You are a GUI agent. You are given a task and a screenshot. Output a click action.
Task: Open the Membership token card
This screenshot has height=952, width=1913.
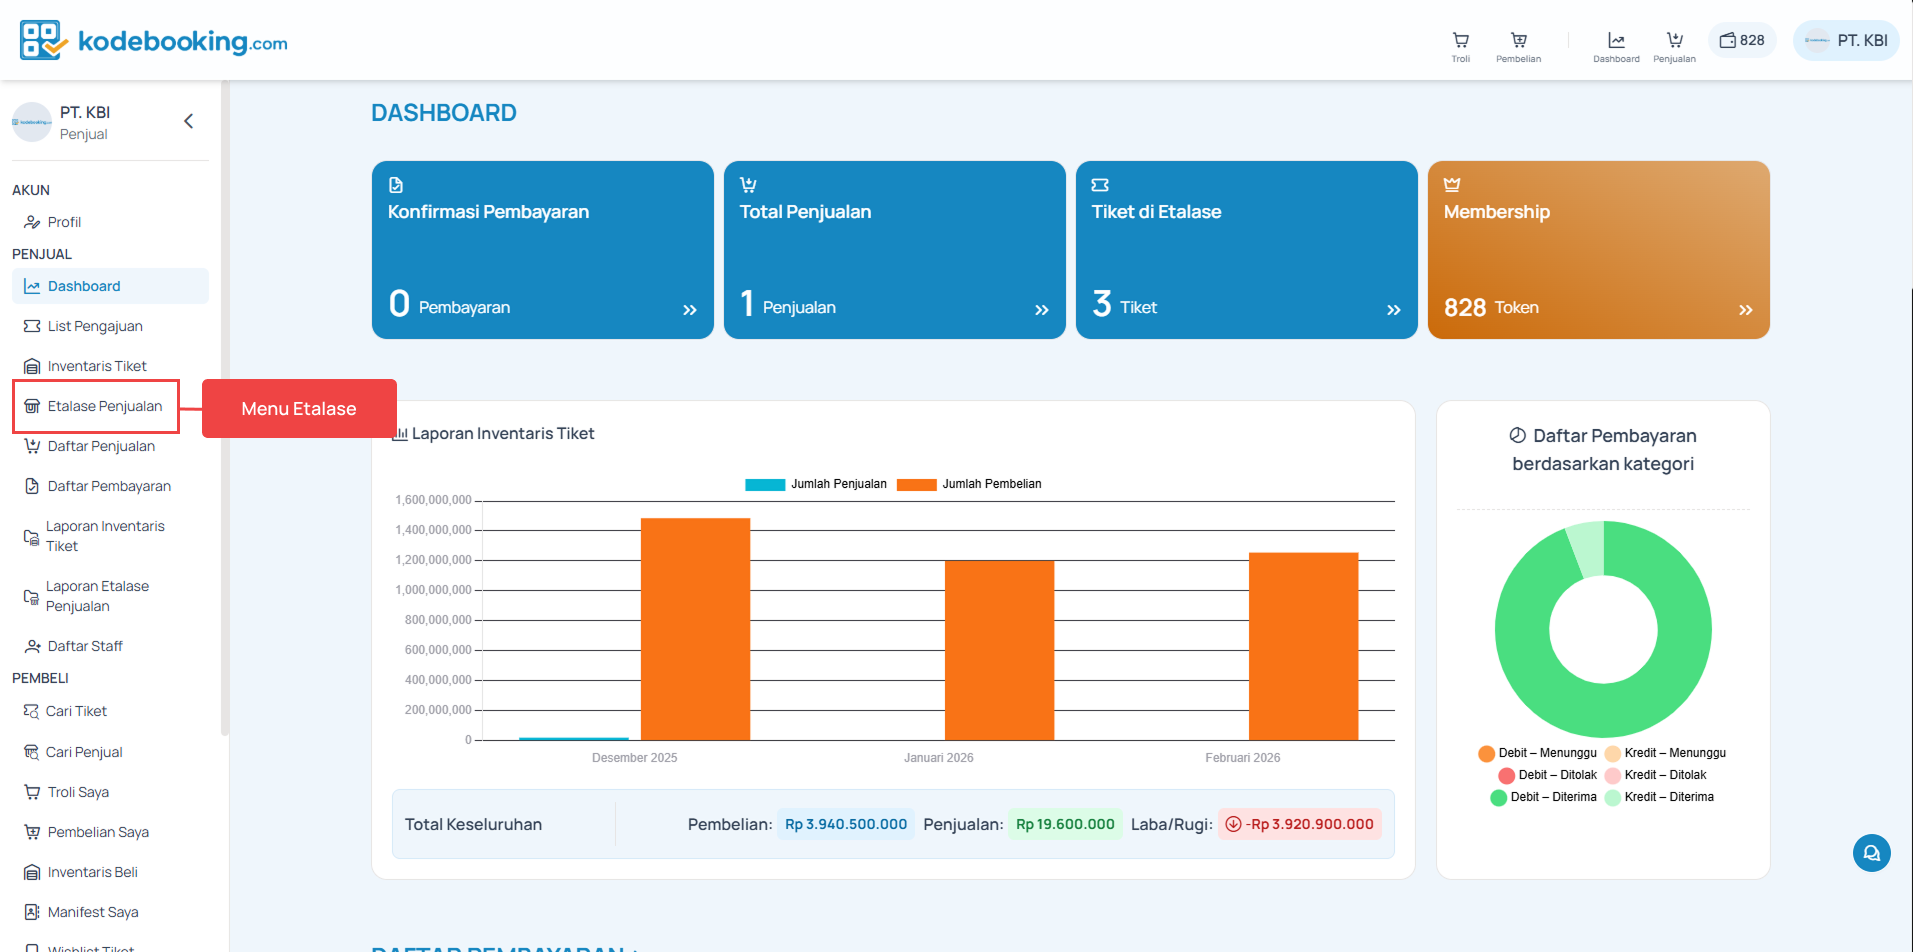click(x=1598, y=250)
